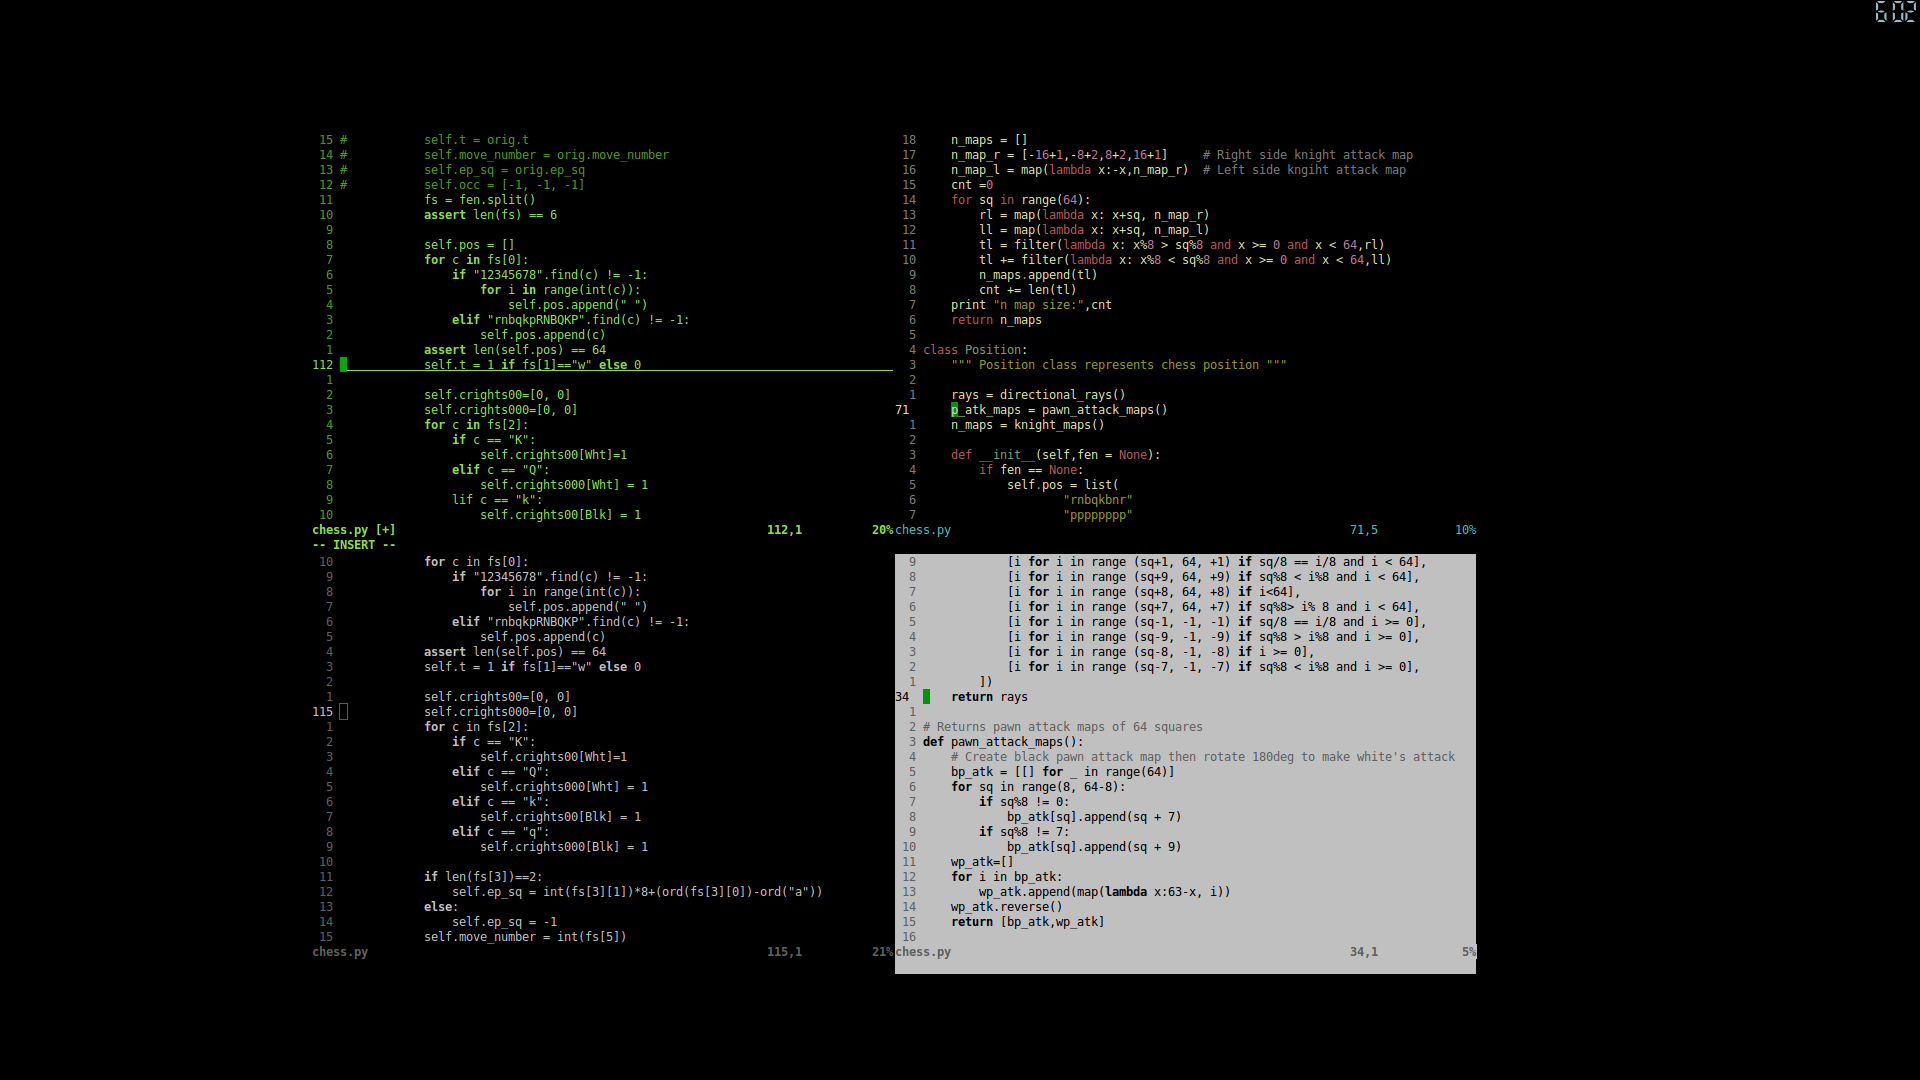Click '115,1' cursor position in status line
Viewport: 1920px width, 1080px height.
(x=784, y=952)
